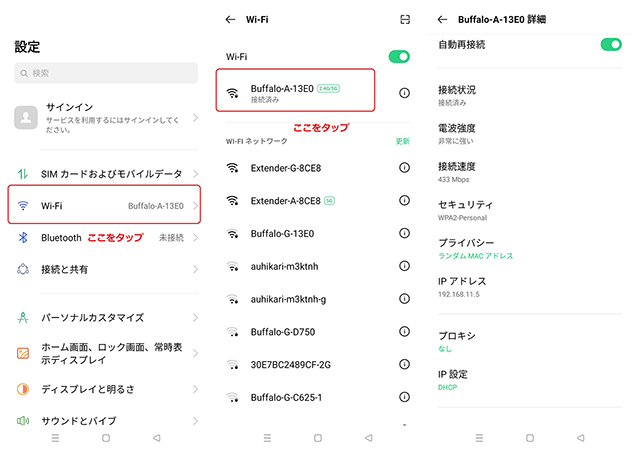Open info for 30E7BC2489CF-2G network

point(404,364)
